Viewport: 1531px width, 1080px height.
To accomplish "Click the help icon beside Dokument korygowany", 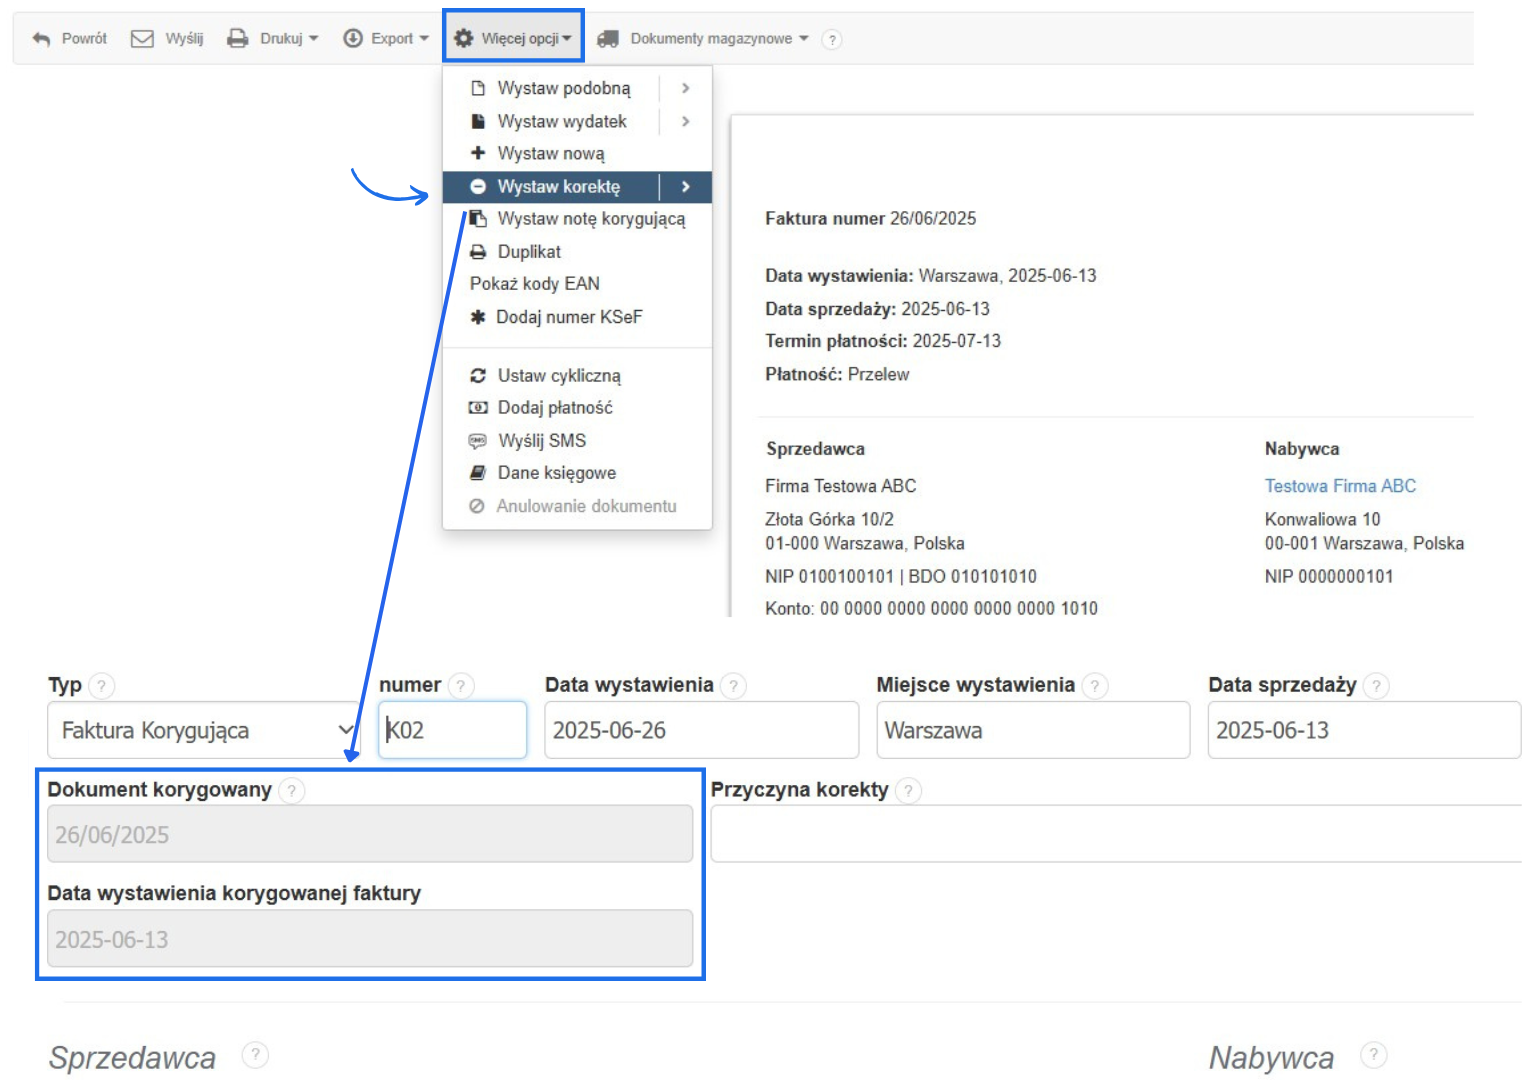I will 291,791.
